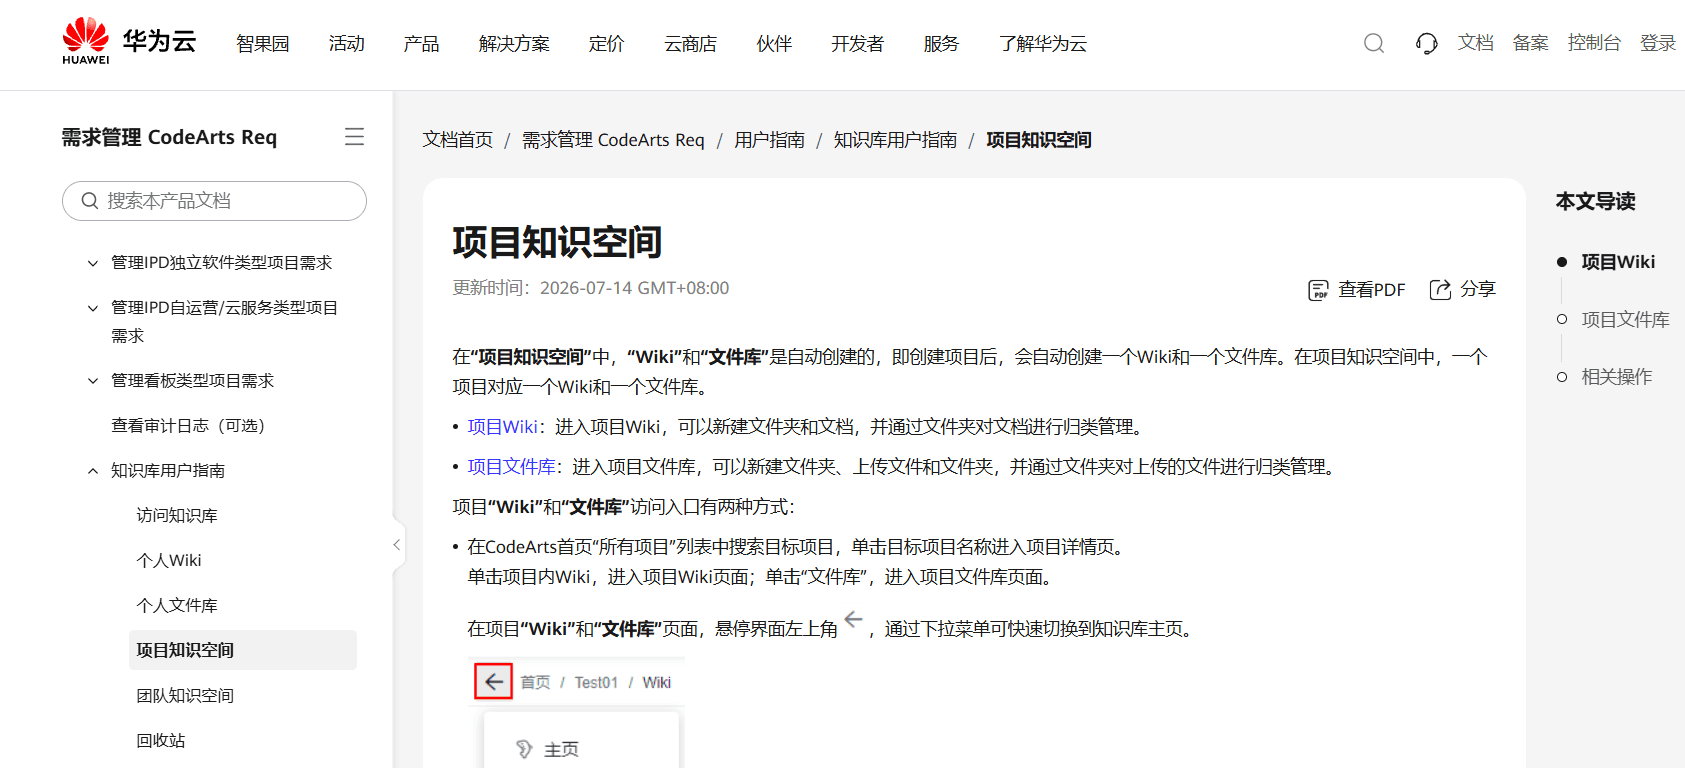The width and height of the screenshot is (1685, 768).
Task: Open the 产品 menu
Action: (421, 44)
